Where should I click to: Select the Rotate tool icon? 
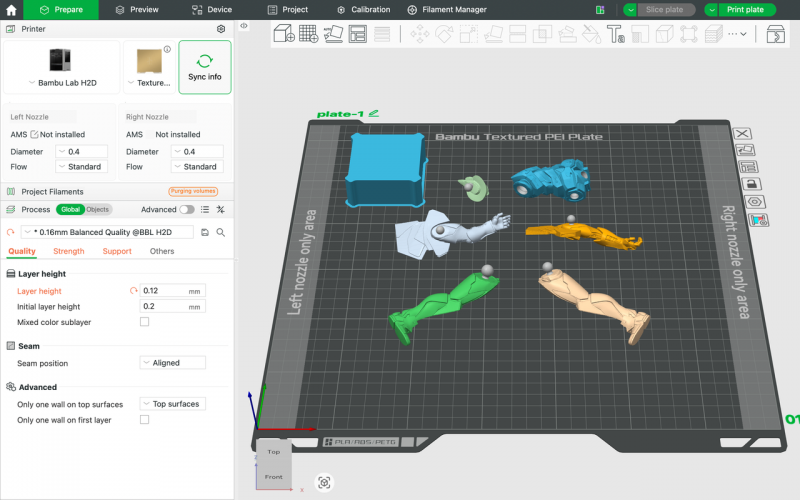coord(444,34)
